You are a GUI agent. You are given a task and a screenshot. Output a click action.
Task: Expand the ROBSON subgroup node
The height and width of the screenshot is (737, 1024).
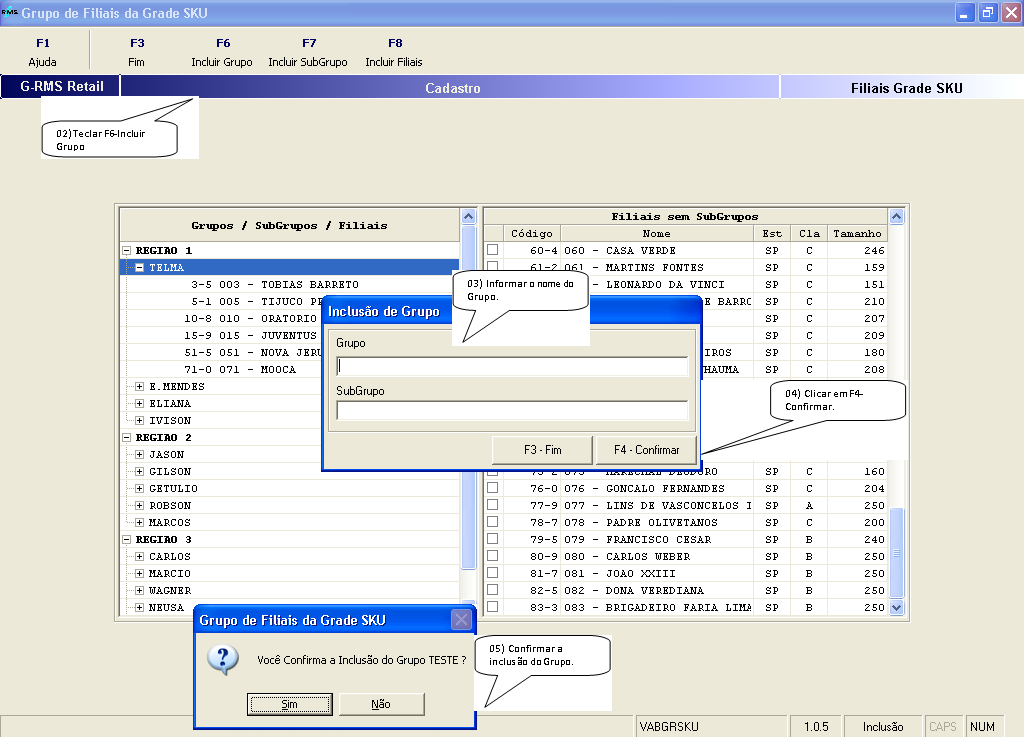tap(139, 505)
